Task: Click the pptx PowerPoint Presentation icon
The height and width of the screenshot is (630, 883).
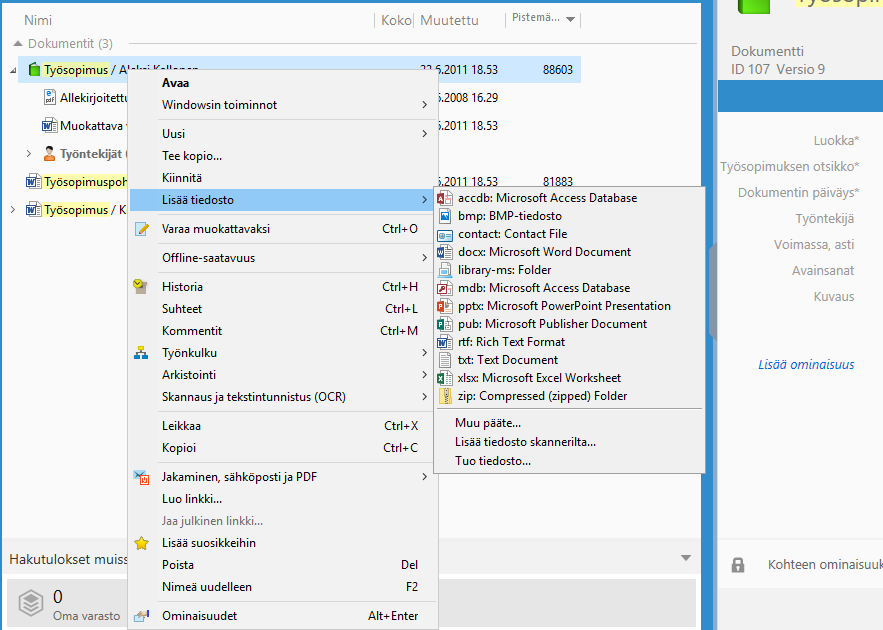Action: tap(444, 306)
